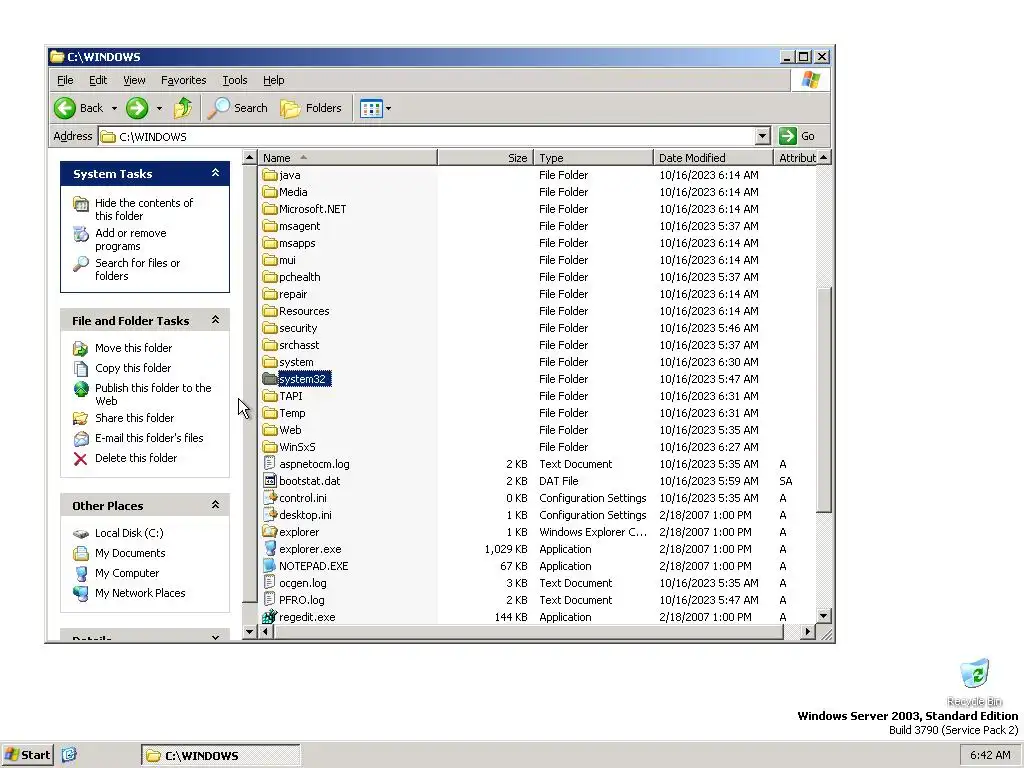Open the Favorites menu

tap(184, 80)
